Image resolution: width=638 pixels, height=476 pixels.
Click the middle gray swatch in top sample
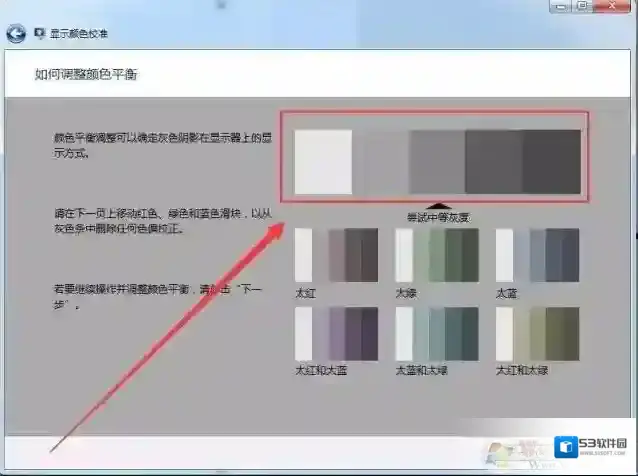click(437, 161)
